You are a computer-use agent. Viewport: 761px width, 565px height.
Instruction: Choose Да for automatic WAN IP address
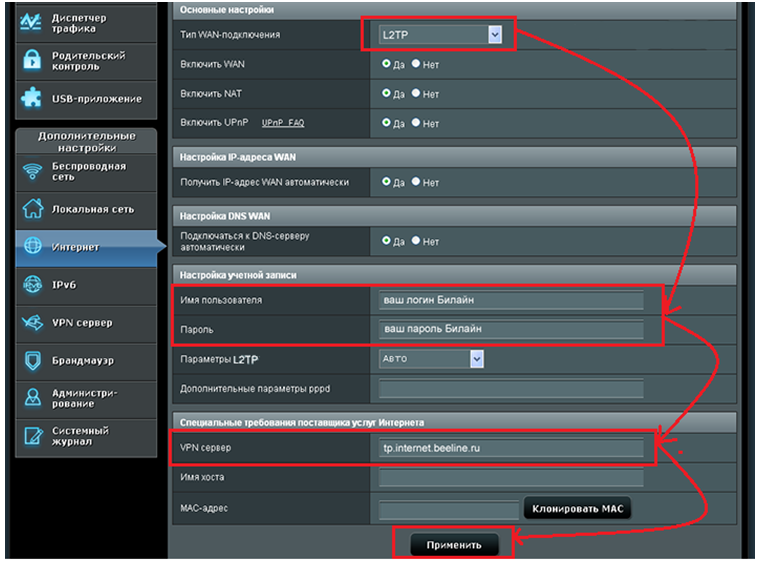(x=386, y=182)
